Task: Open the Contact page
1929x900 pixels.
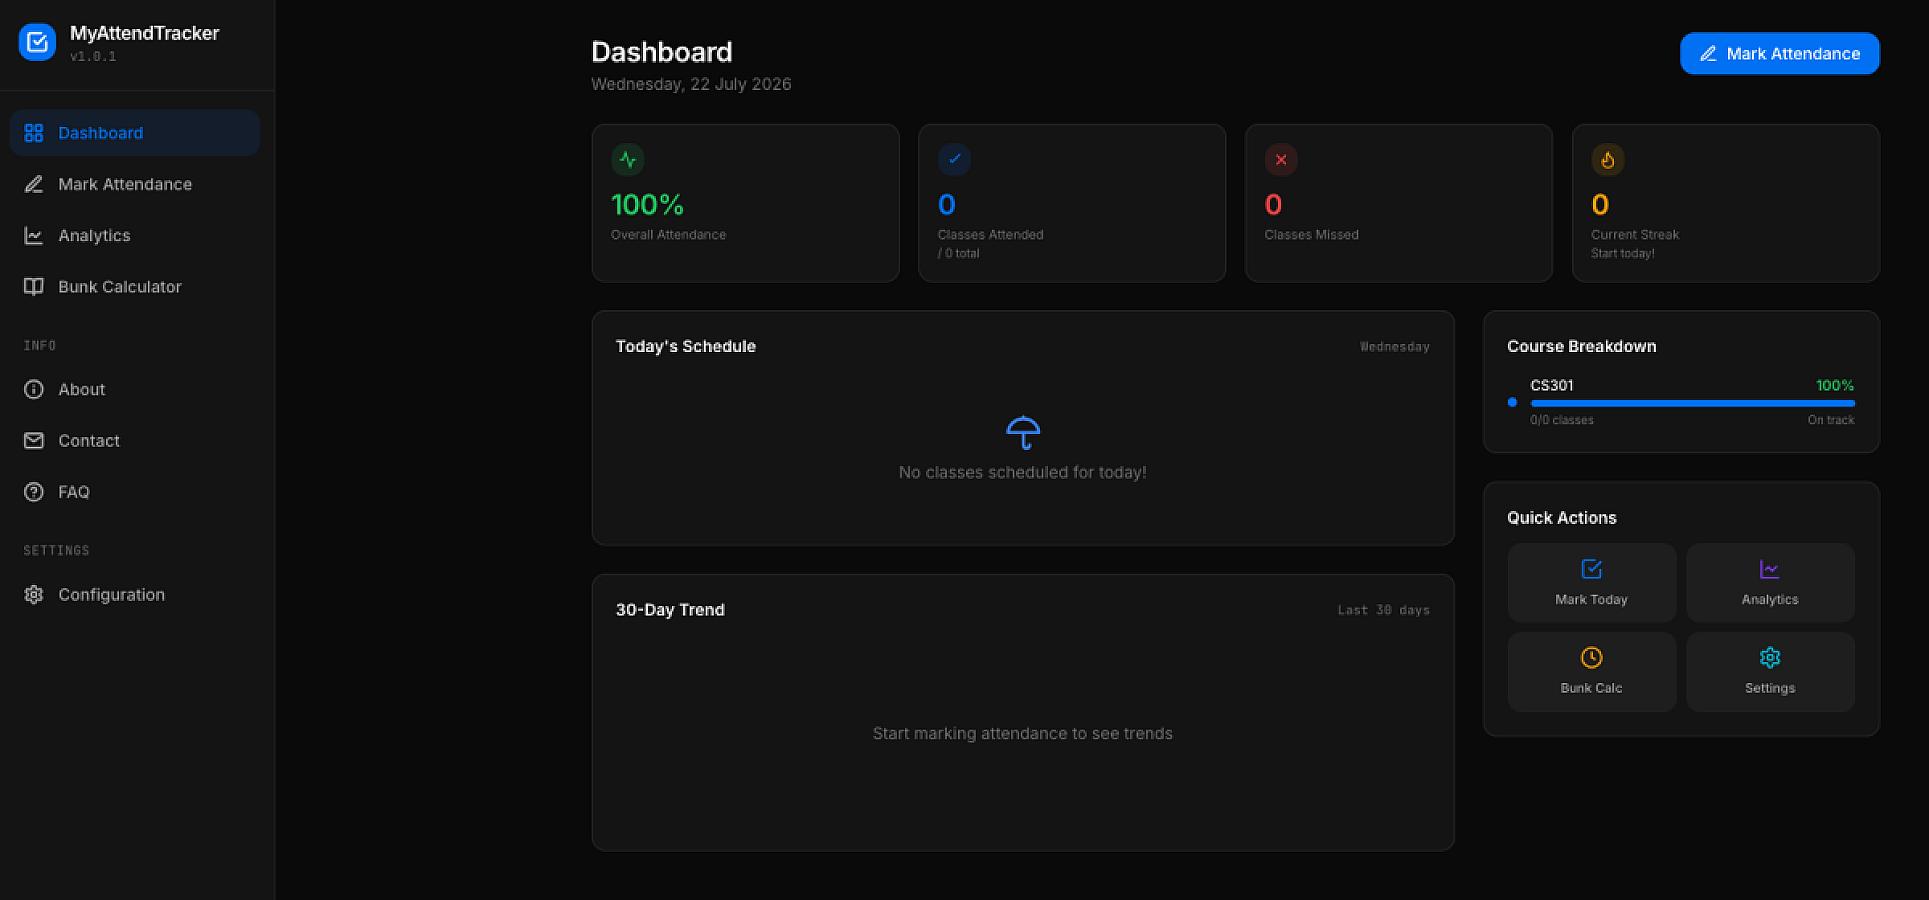Action: point(135,441)
